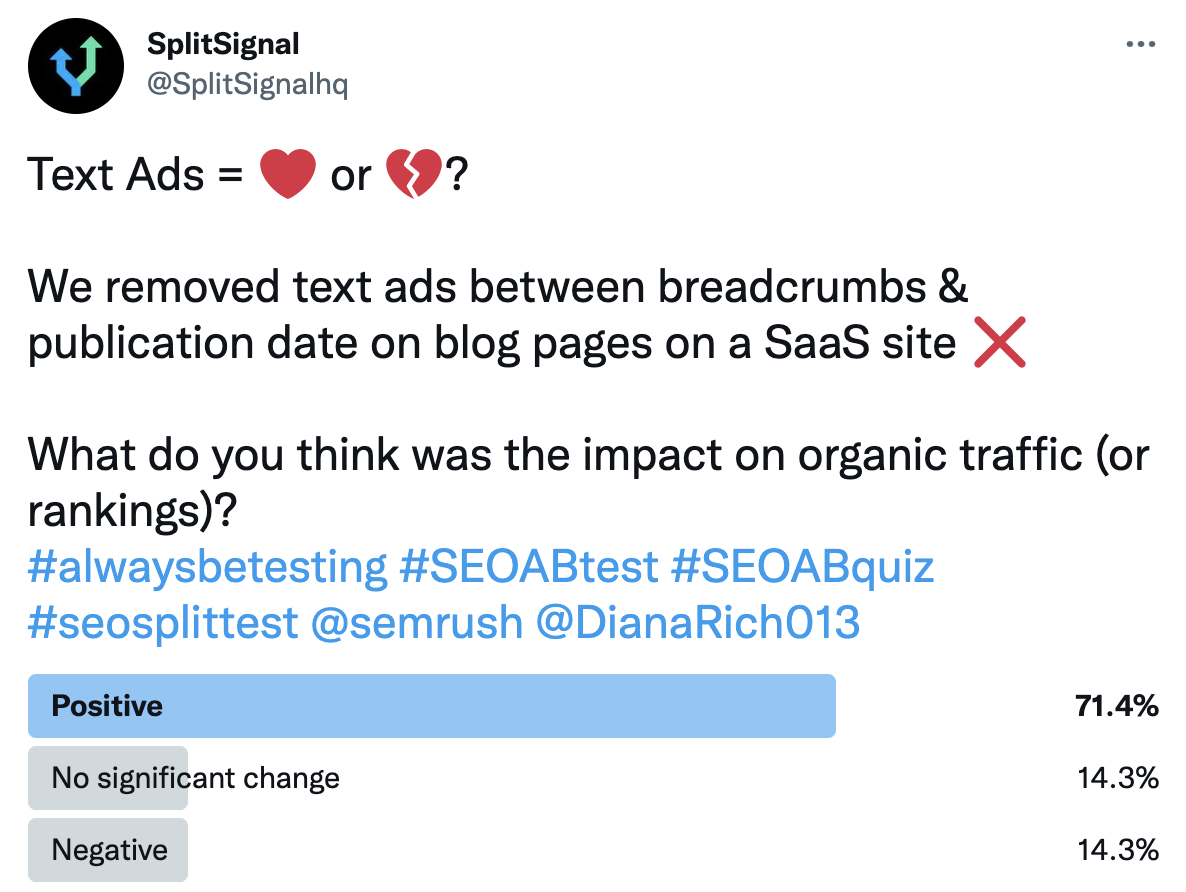Click the SplitSignal display name
1186x892 pixels.
(223, 44)
